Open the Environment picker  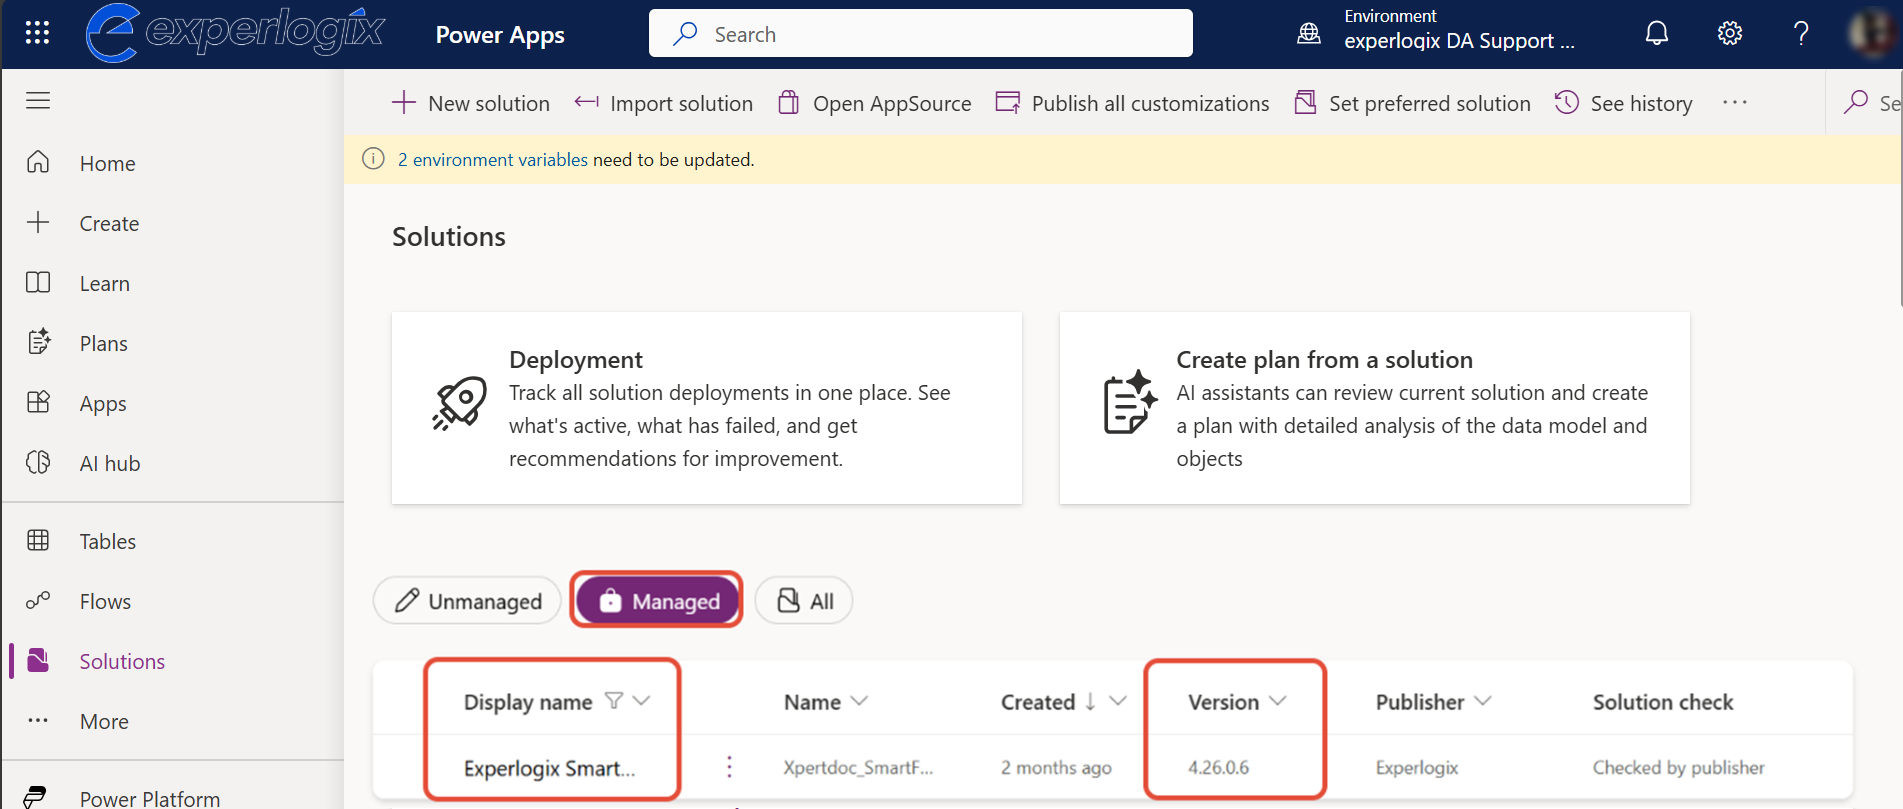[1437, 30]
